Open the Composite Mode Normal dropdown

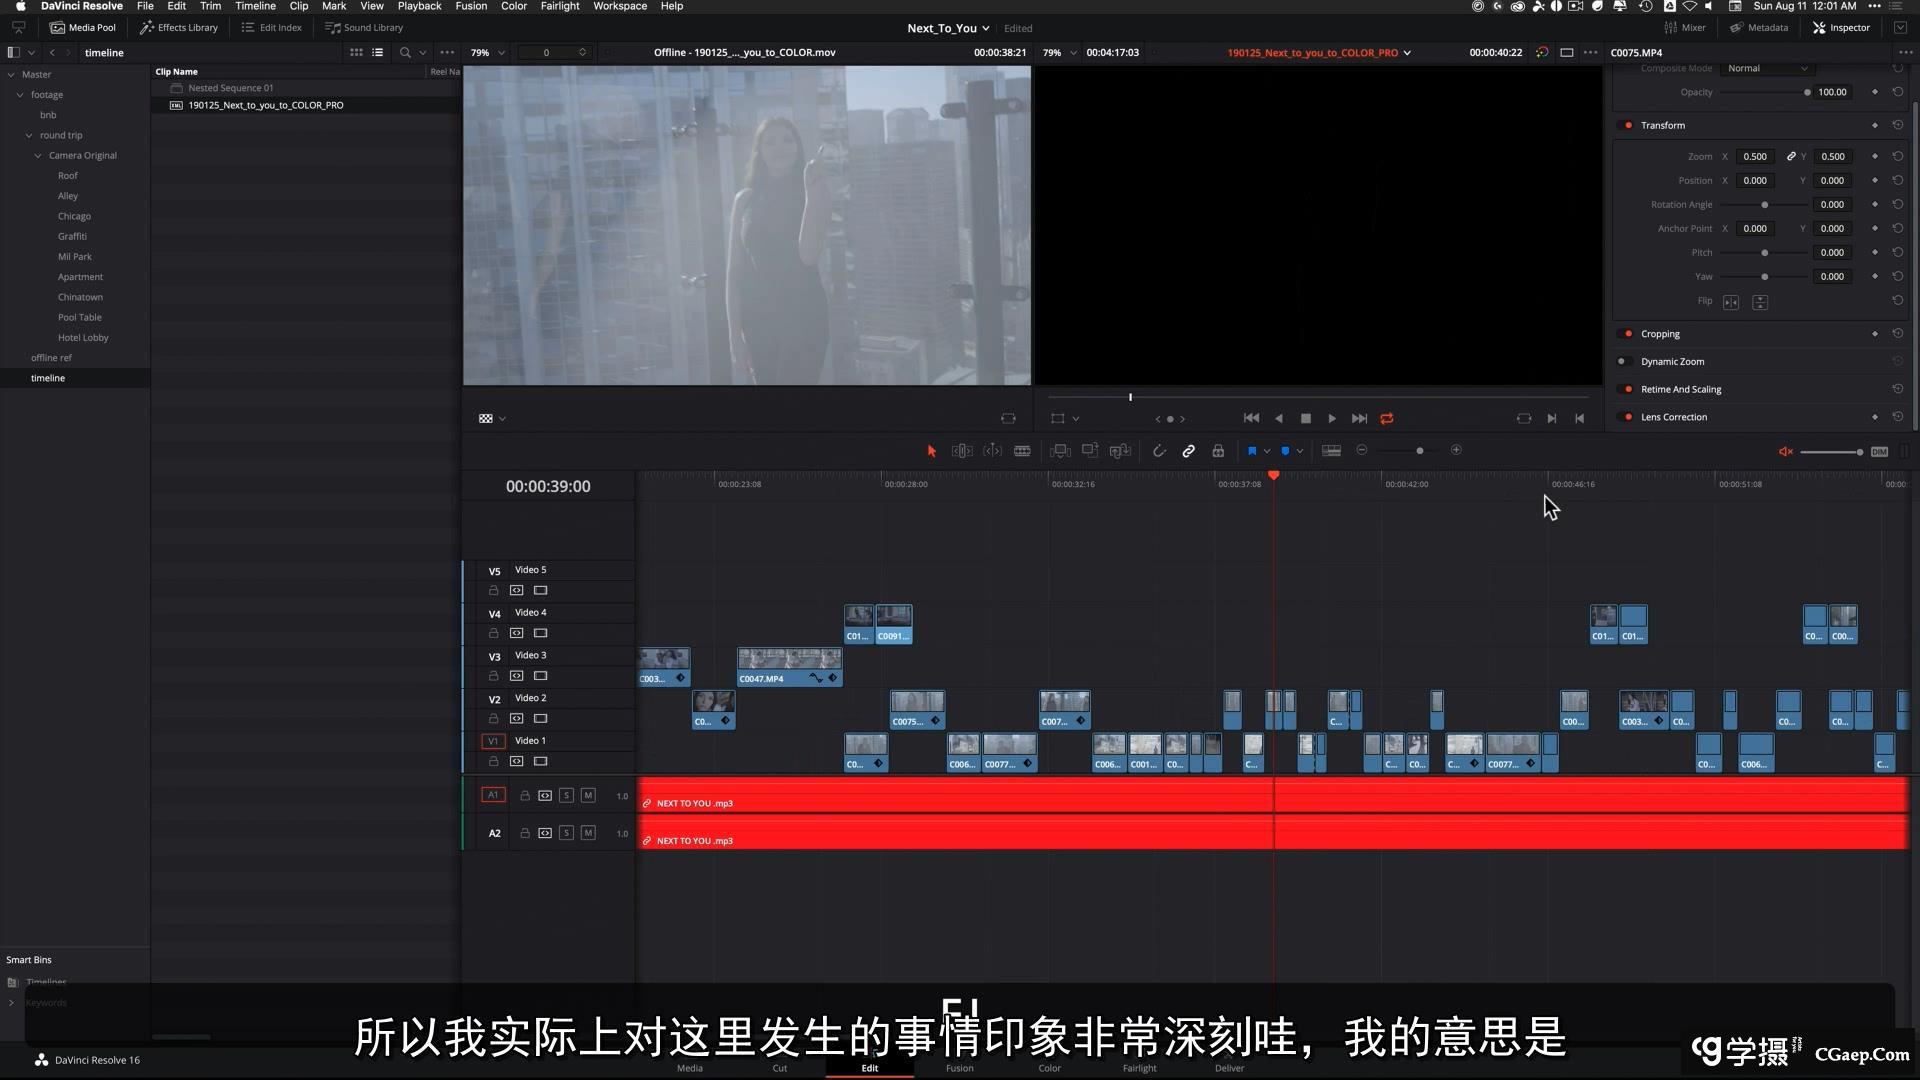[x=1766, y=68]
